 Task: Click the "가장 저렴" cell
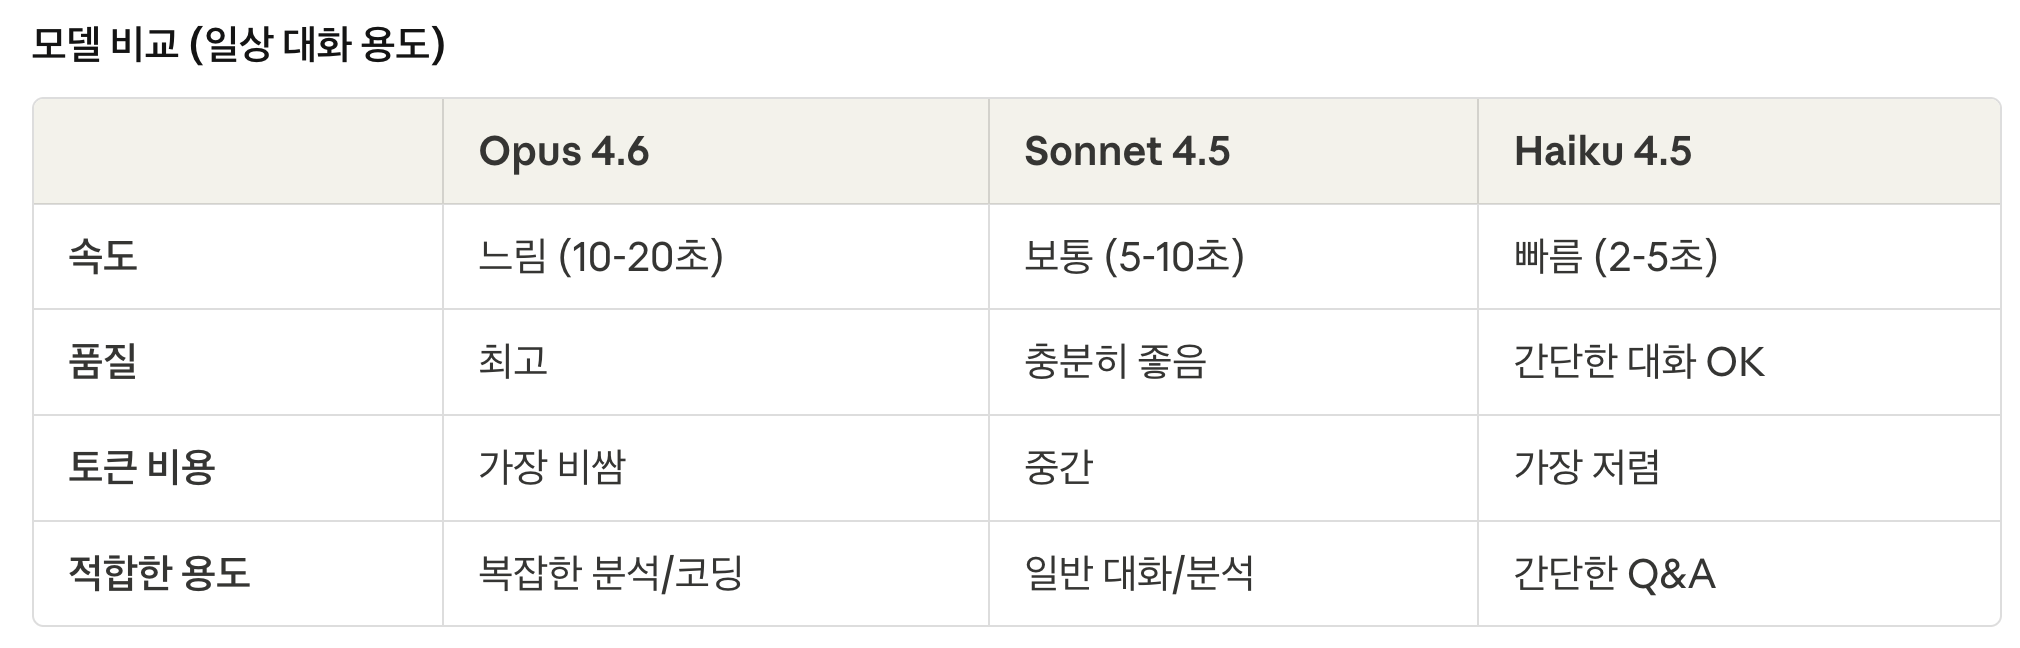click(x=1587, y=467)
